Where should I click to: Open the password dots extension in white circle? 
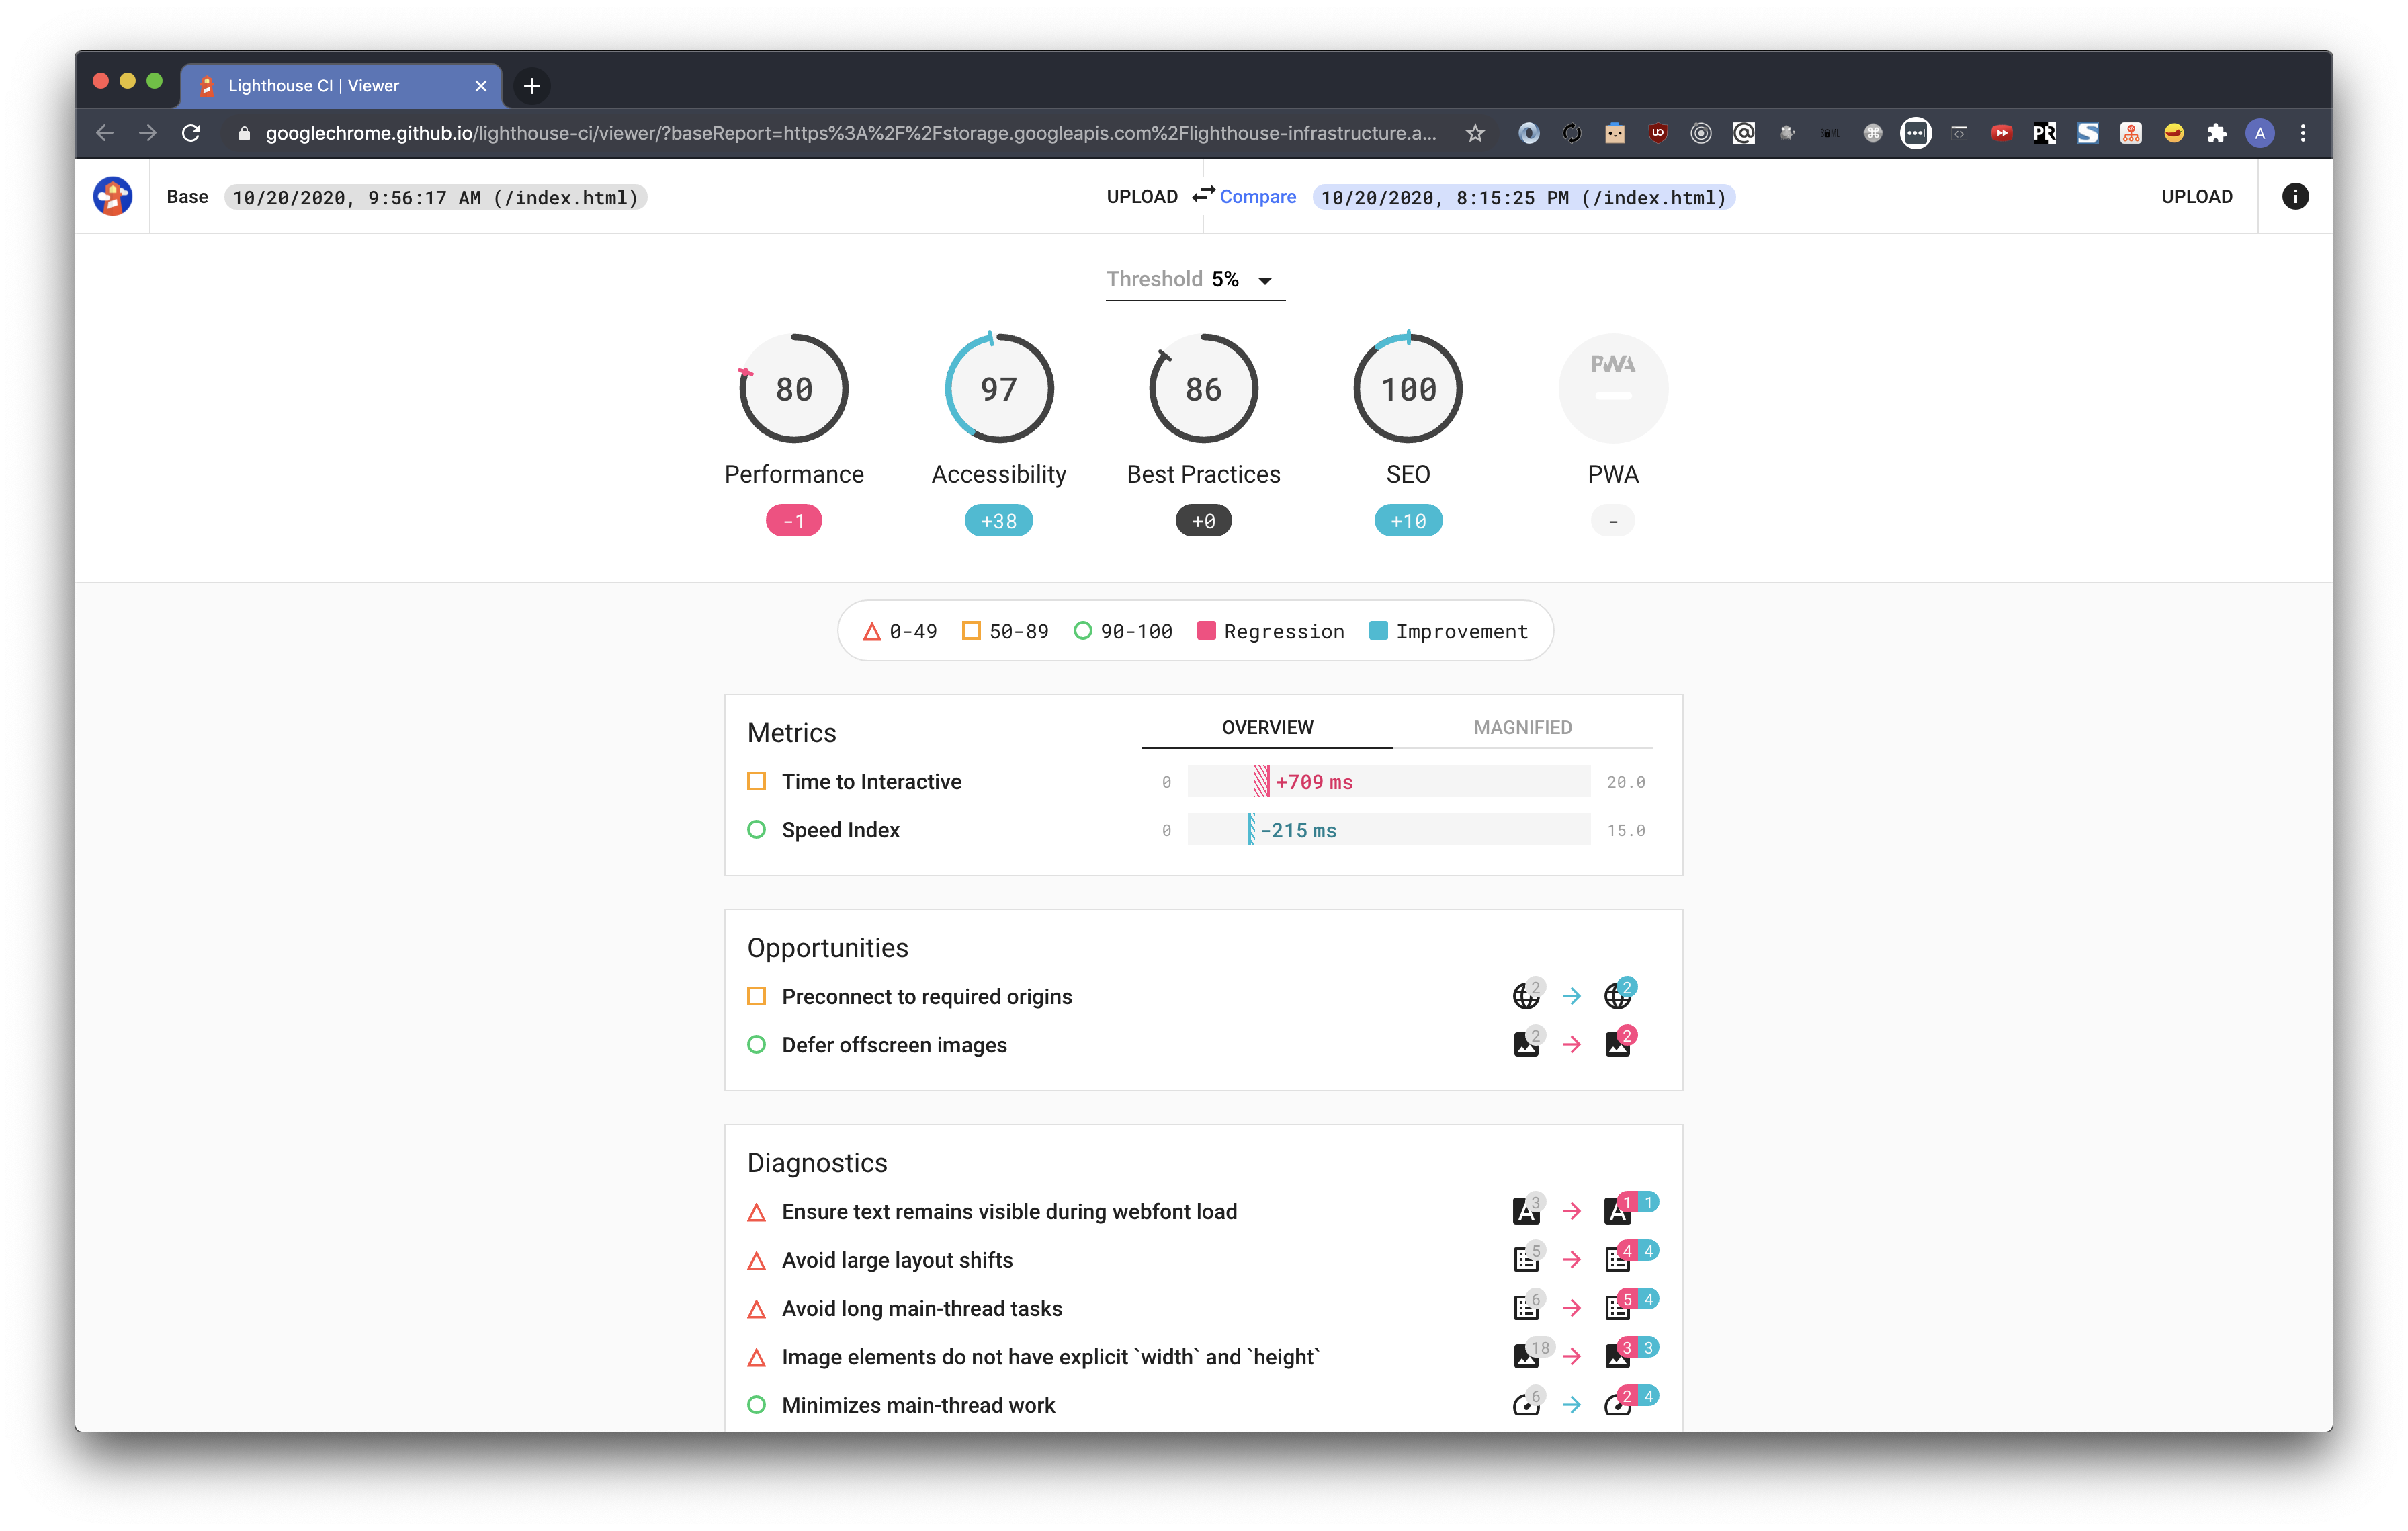pyautogui.click(x=1915, y=133)
